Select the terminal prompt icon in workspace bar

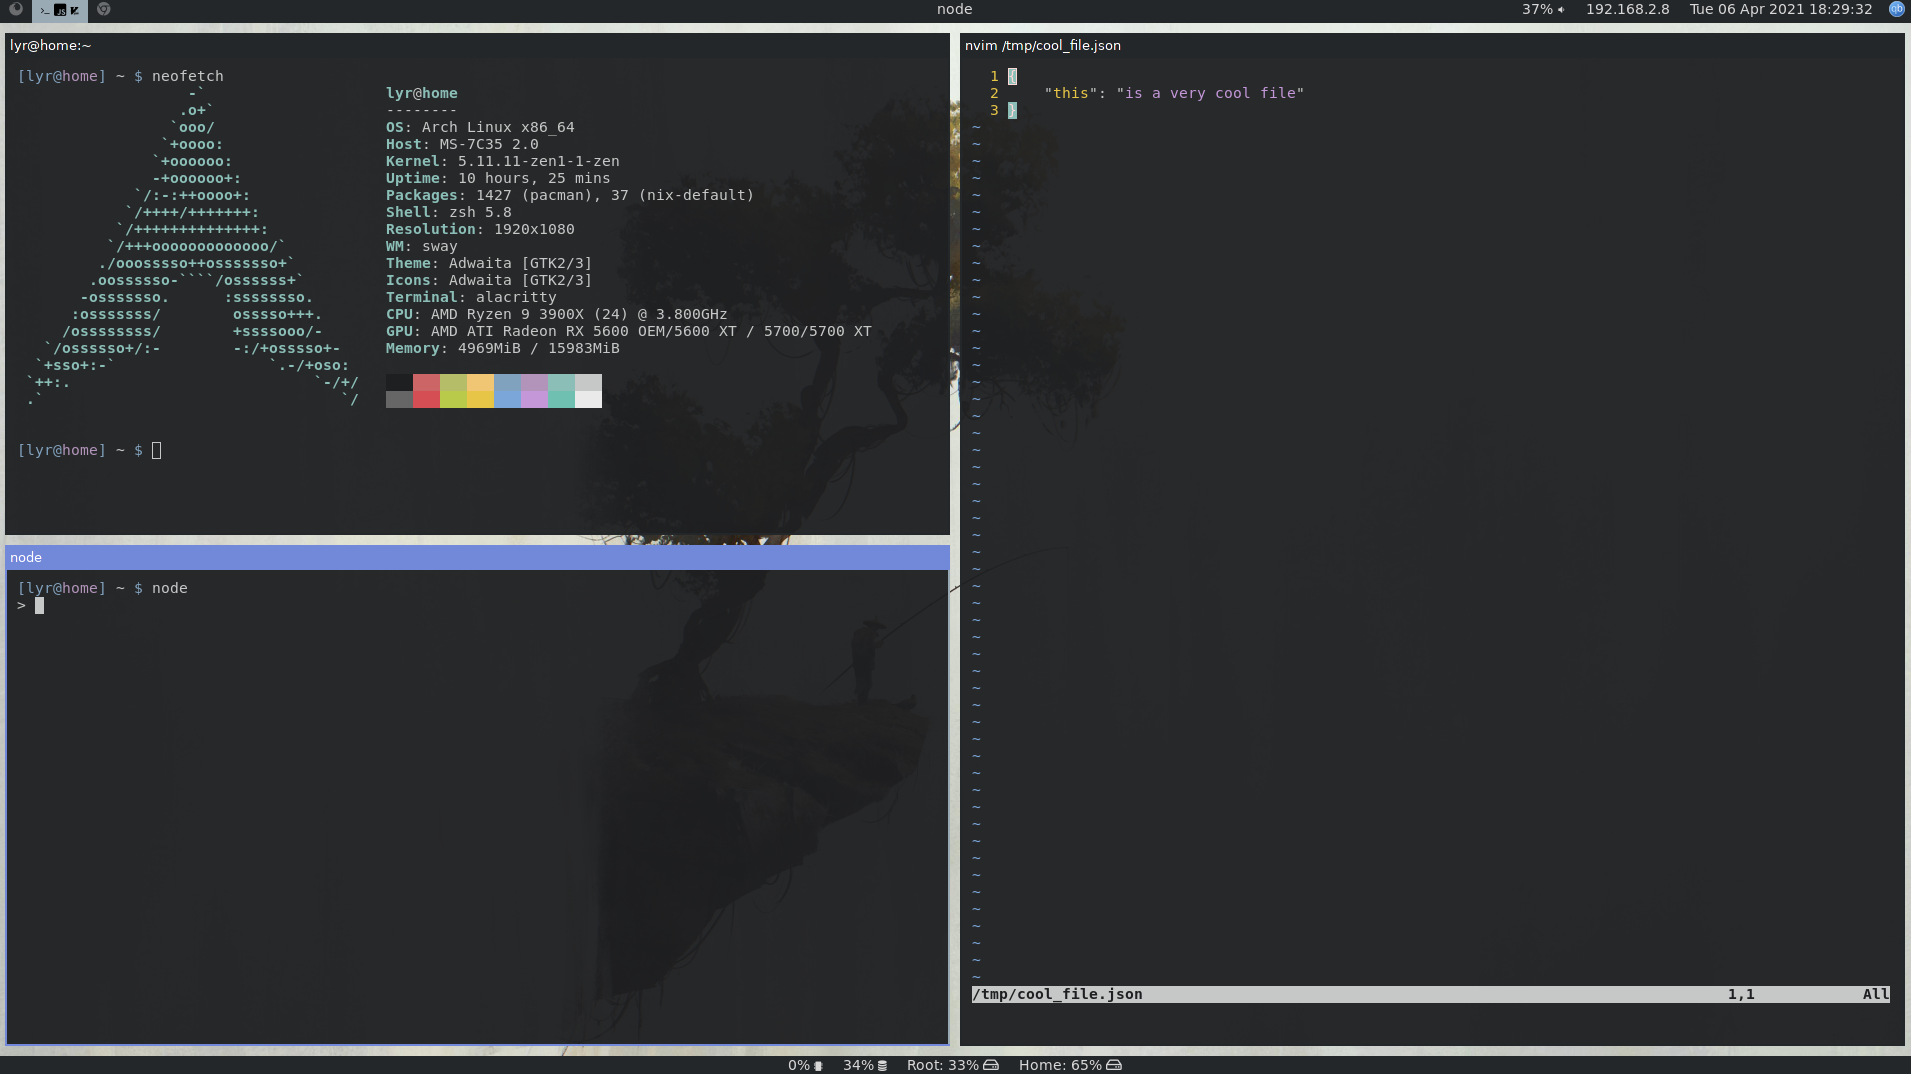pos(45,10)
